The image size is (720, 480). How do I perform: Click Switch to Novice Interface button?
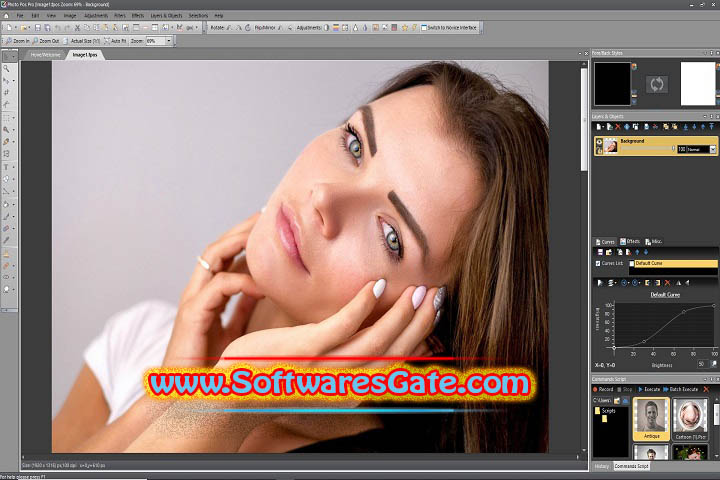(450, 28)
